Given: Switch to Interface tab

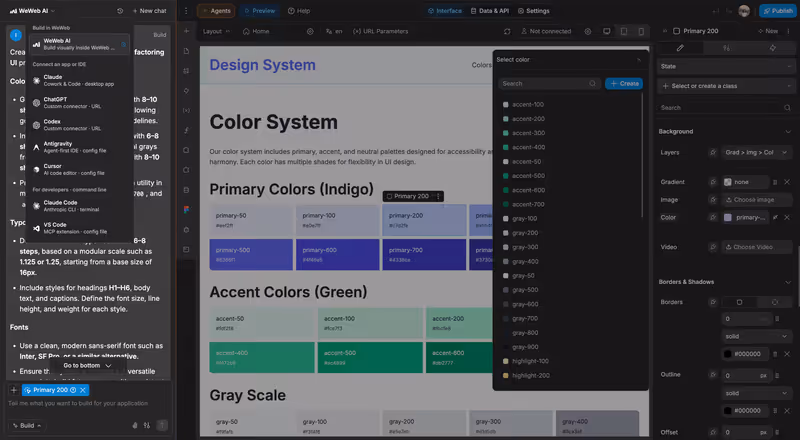Looking at the screenshot, I should coord(444,11).
